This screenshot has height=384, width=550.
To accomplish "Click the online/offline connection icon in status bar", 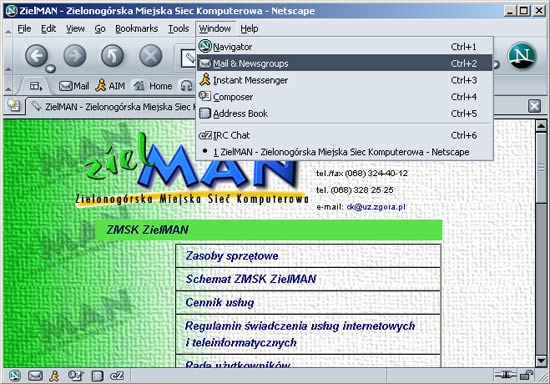I will click(505, 375).
